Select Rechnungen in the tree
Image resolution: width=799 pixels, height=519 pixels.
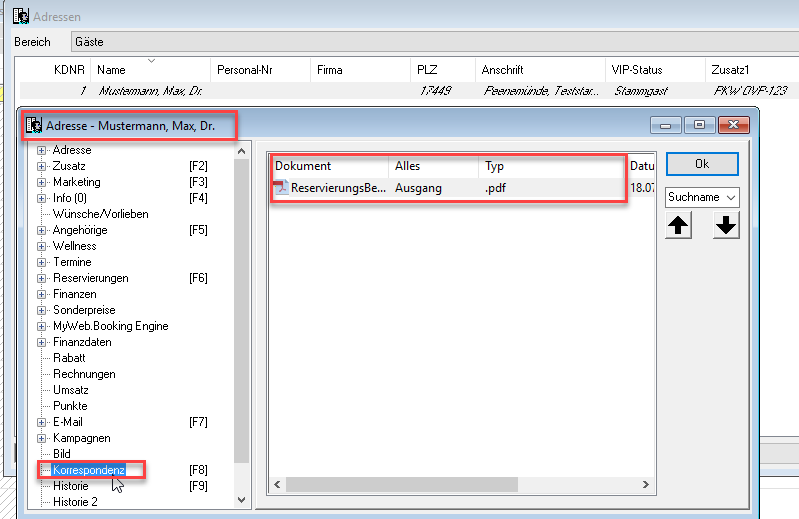click(84, 374)
